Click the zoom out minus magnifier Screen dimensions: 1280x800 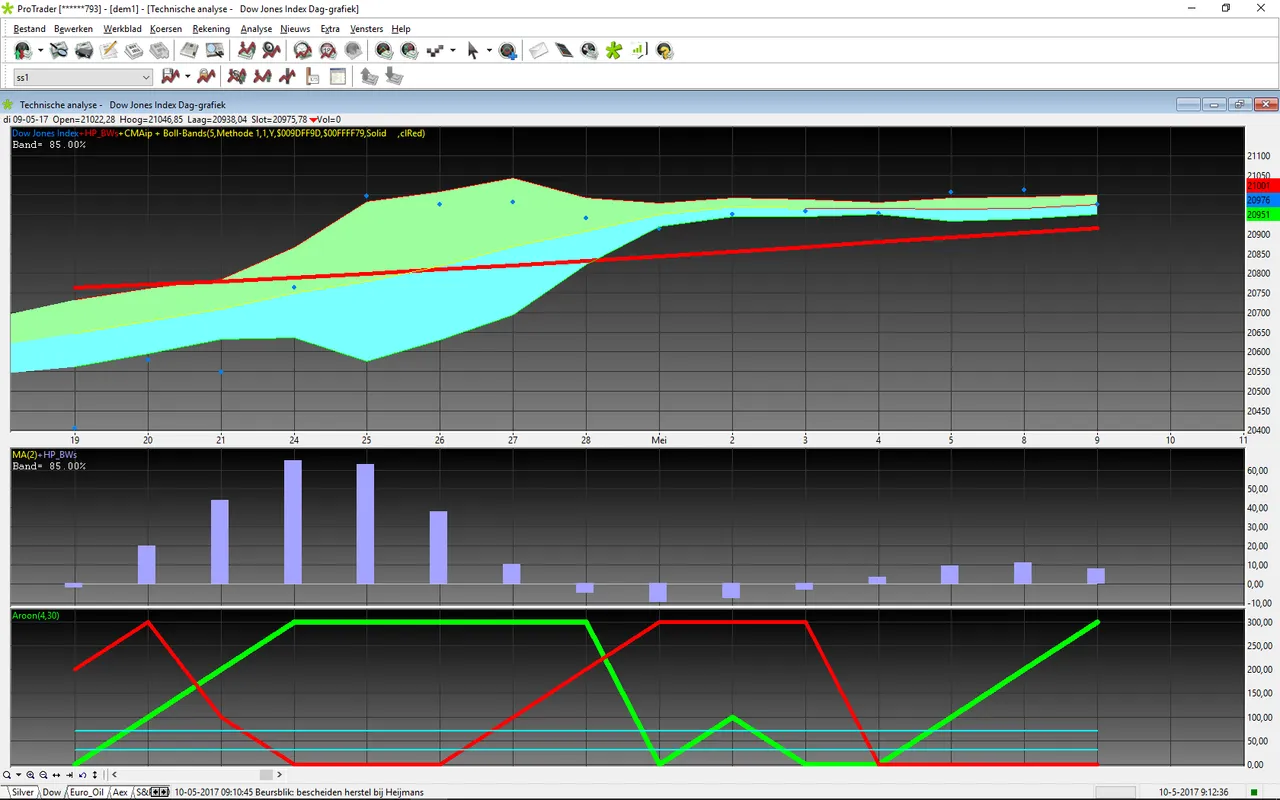pyautogui.click(x=43, y=775)
